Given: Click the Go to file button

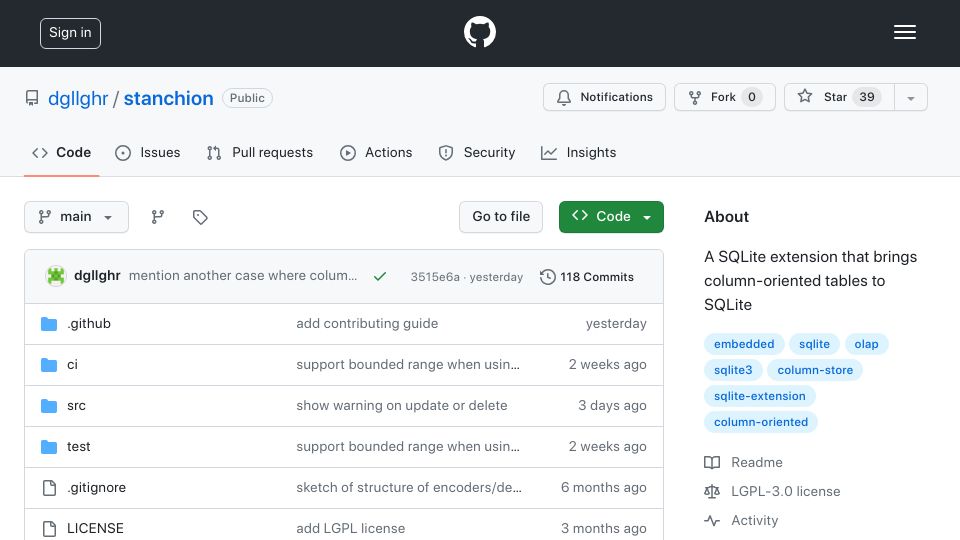Looking at the screenshot, I should [501, 217].
